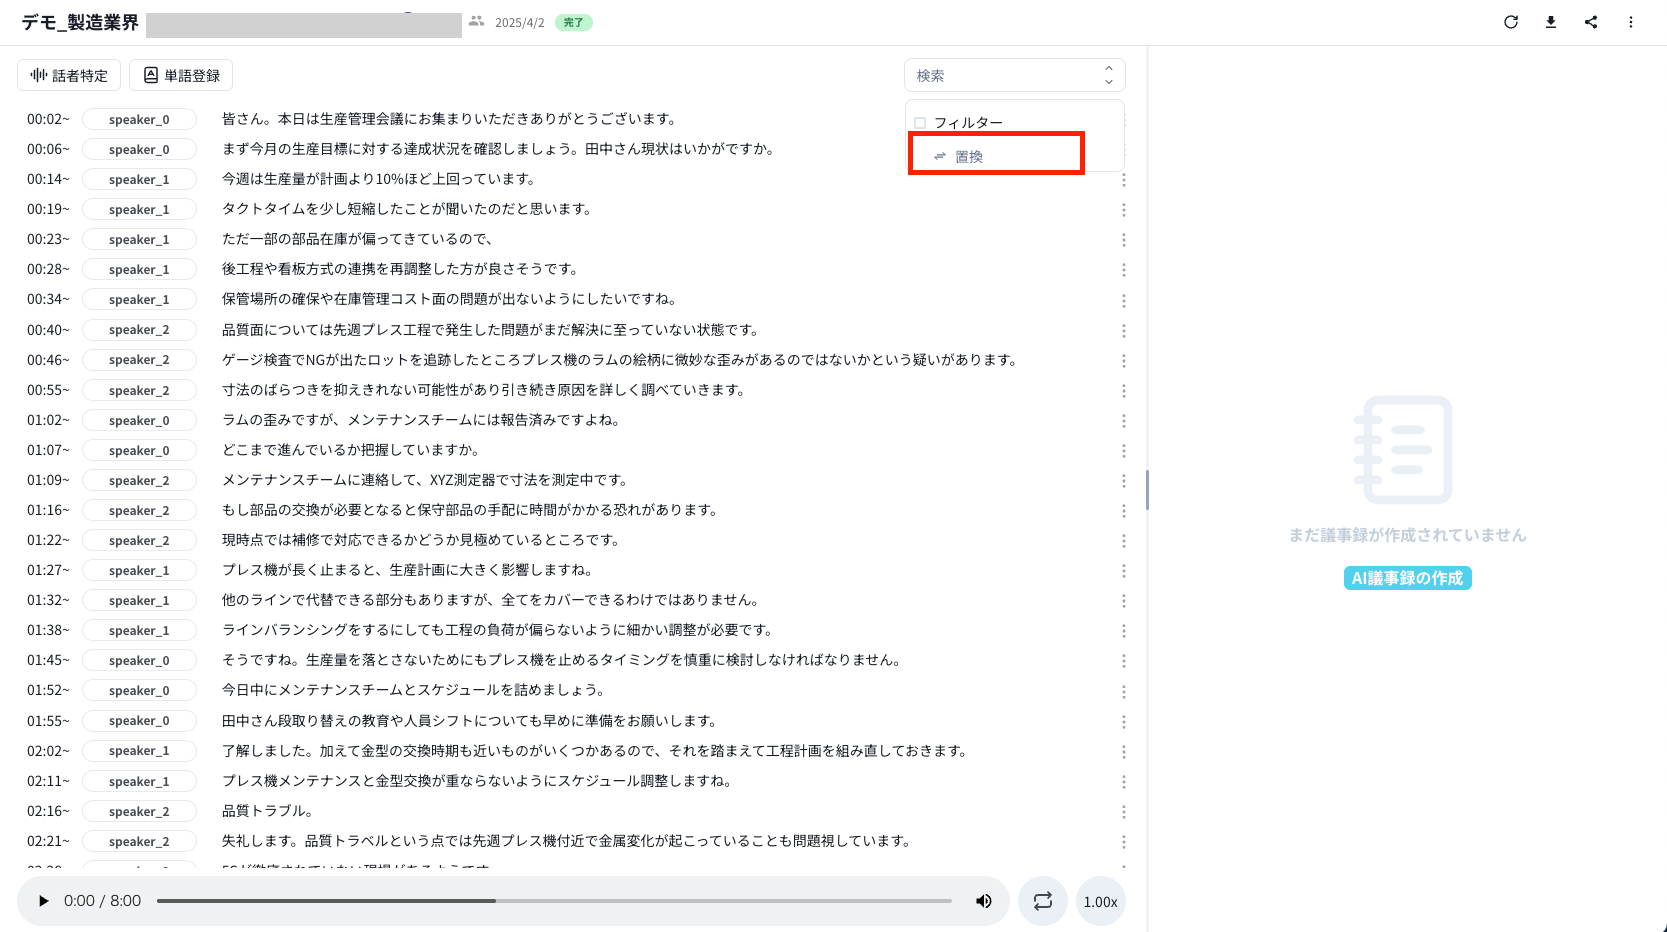This screenshot has width=1667, height=932.
Task: Click the audio progress seek bar
Action: 554,901
